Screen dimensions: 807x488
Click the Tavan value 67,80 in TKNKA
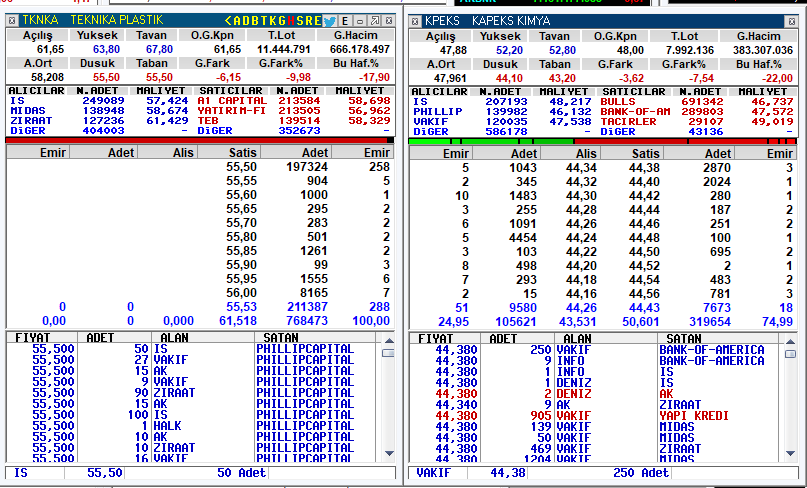160,49
